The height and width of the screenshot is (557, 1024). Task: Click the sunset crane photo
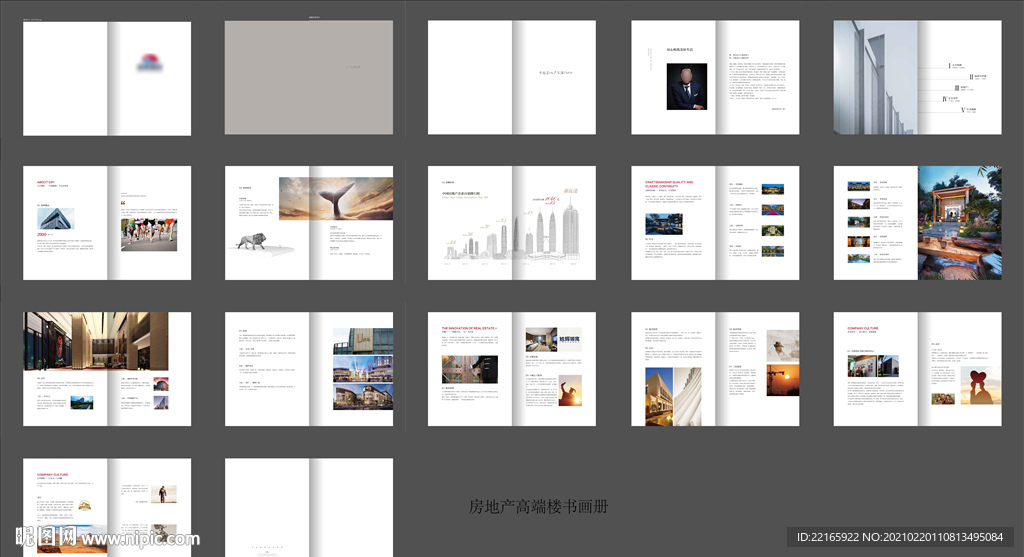pyautogui.click(x=782, y=380)
